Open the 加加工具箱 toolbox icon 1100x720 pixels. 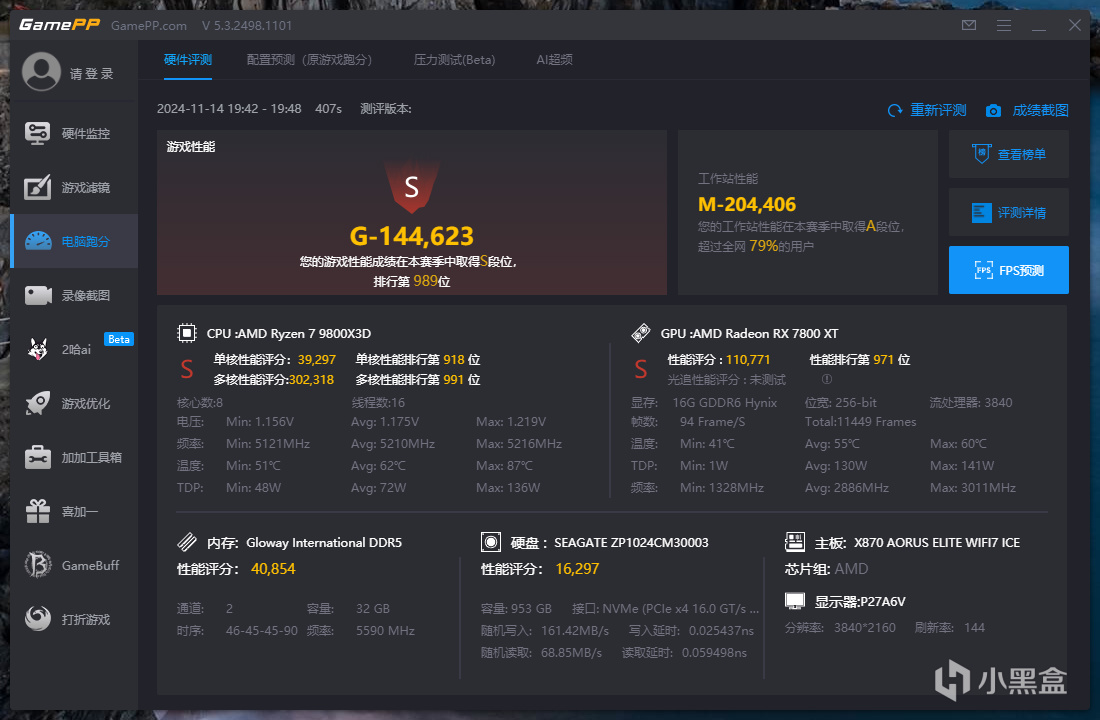pyautogui.click(x=38, y=458)
